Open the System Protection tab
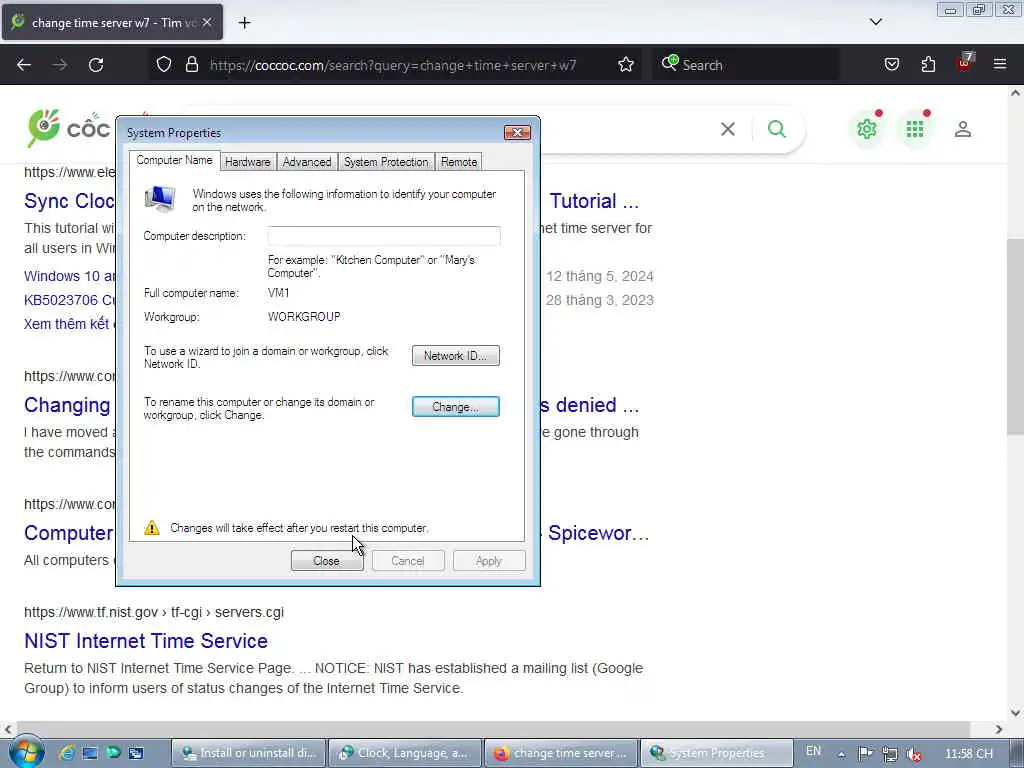The height and width of the screenshot is (768, 1024). click(x=386, y=162)
